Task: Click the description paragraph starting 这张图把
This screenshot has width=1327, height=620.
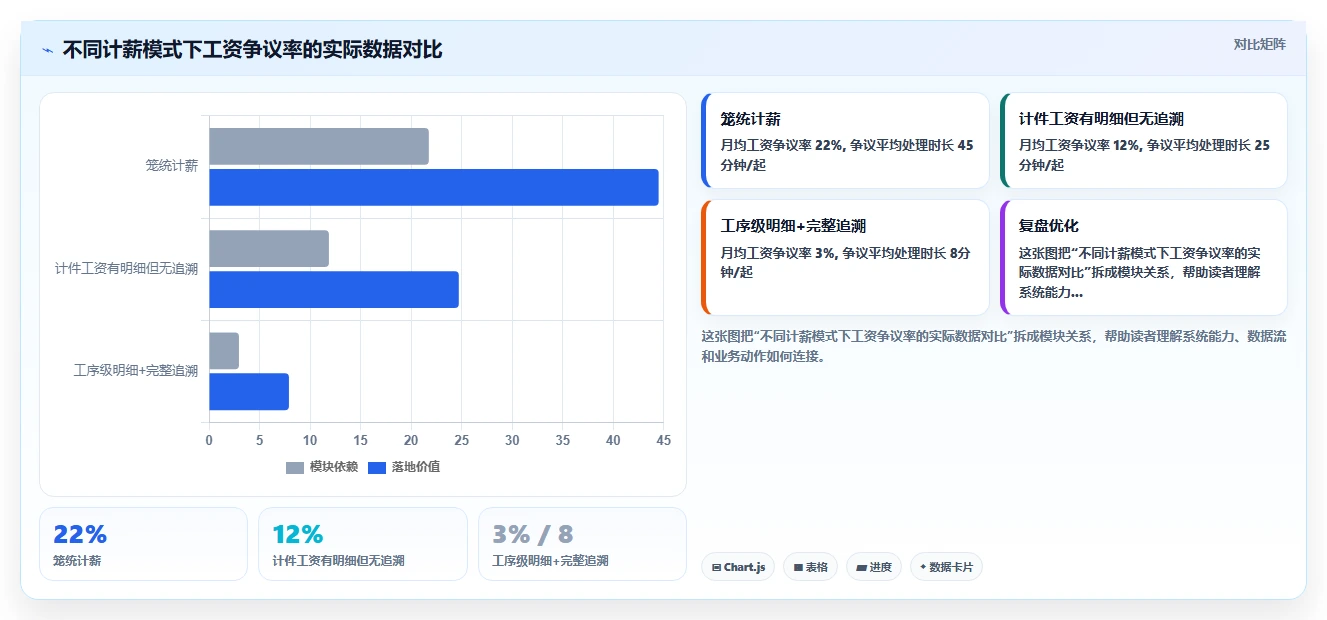Action: 994,346
